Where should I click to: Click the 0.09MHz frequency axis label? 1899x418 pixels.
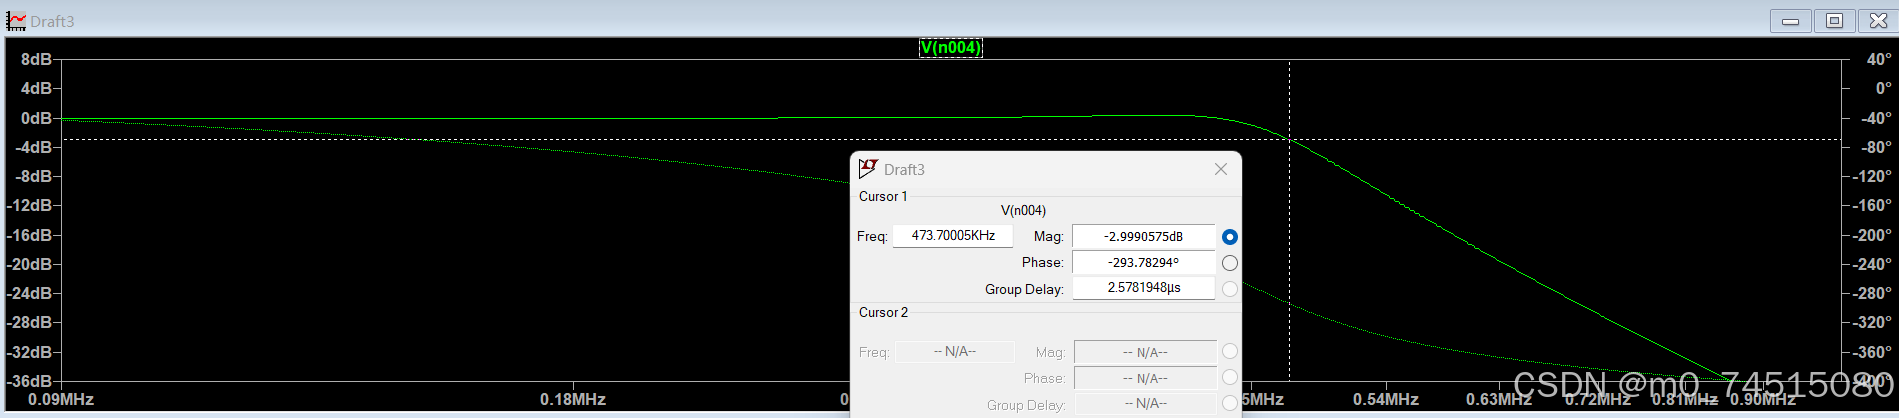(x=61, y=399)
